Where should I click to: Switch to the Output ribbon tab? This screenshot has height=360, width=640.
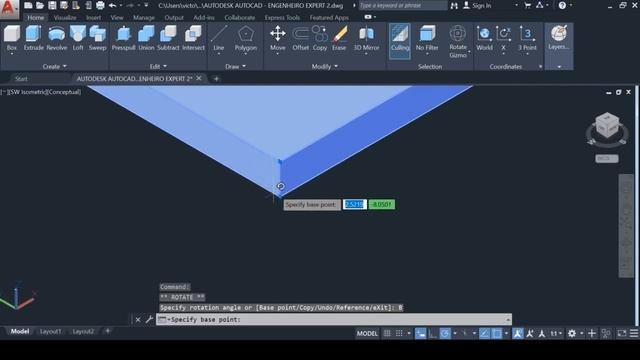(x=174, y=18)
